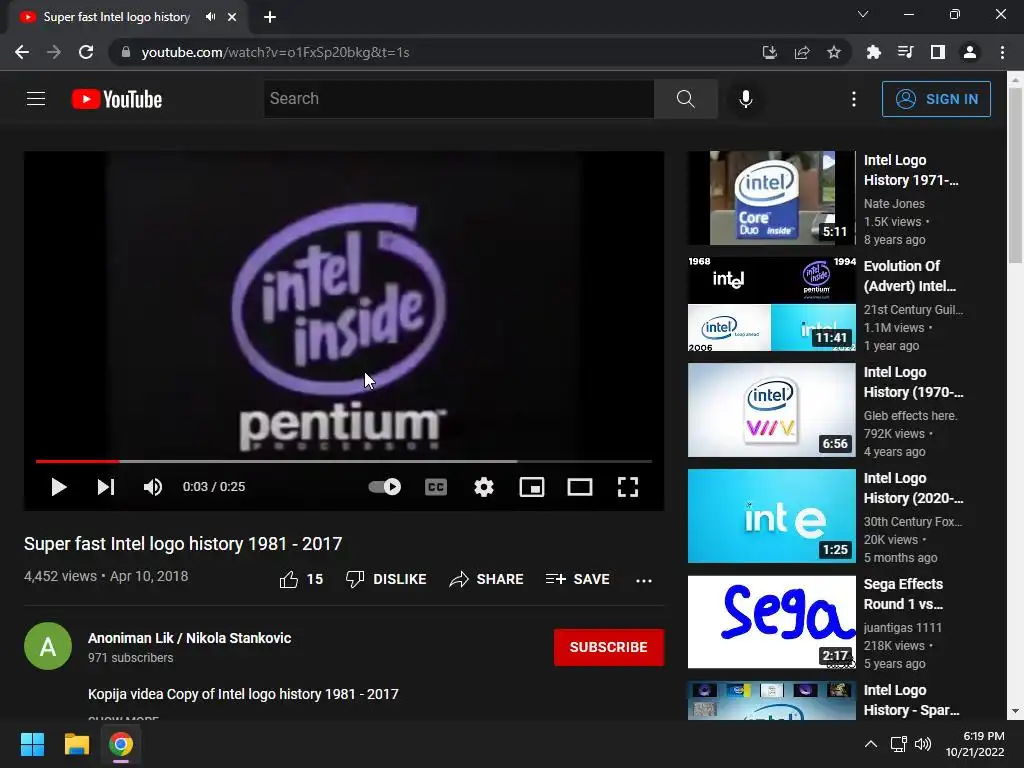The image size is (1024, 768).
Task: Click the DISLIKE button
Action: 386,579
